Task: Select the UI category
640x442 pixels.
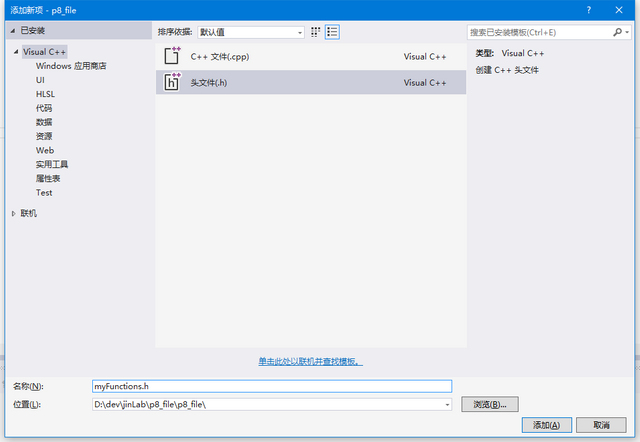Action: (40, 80)
